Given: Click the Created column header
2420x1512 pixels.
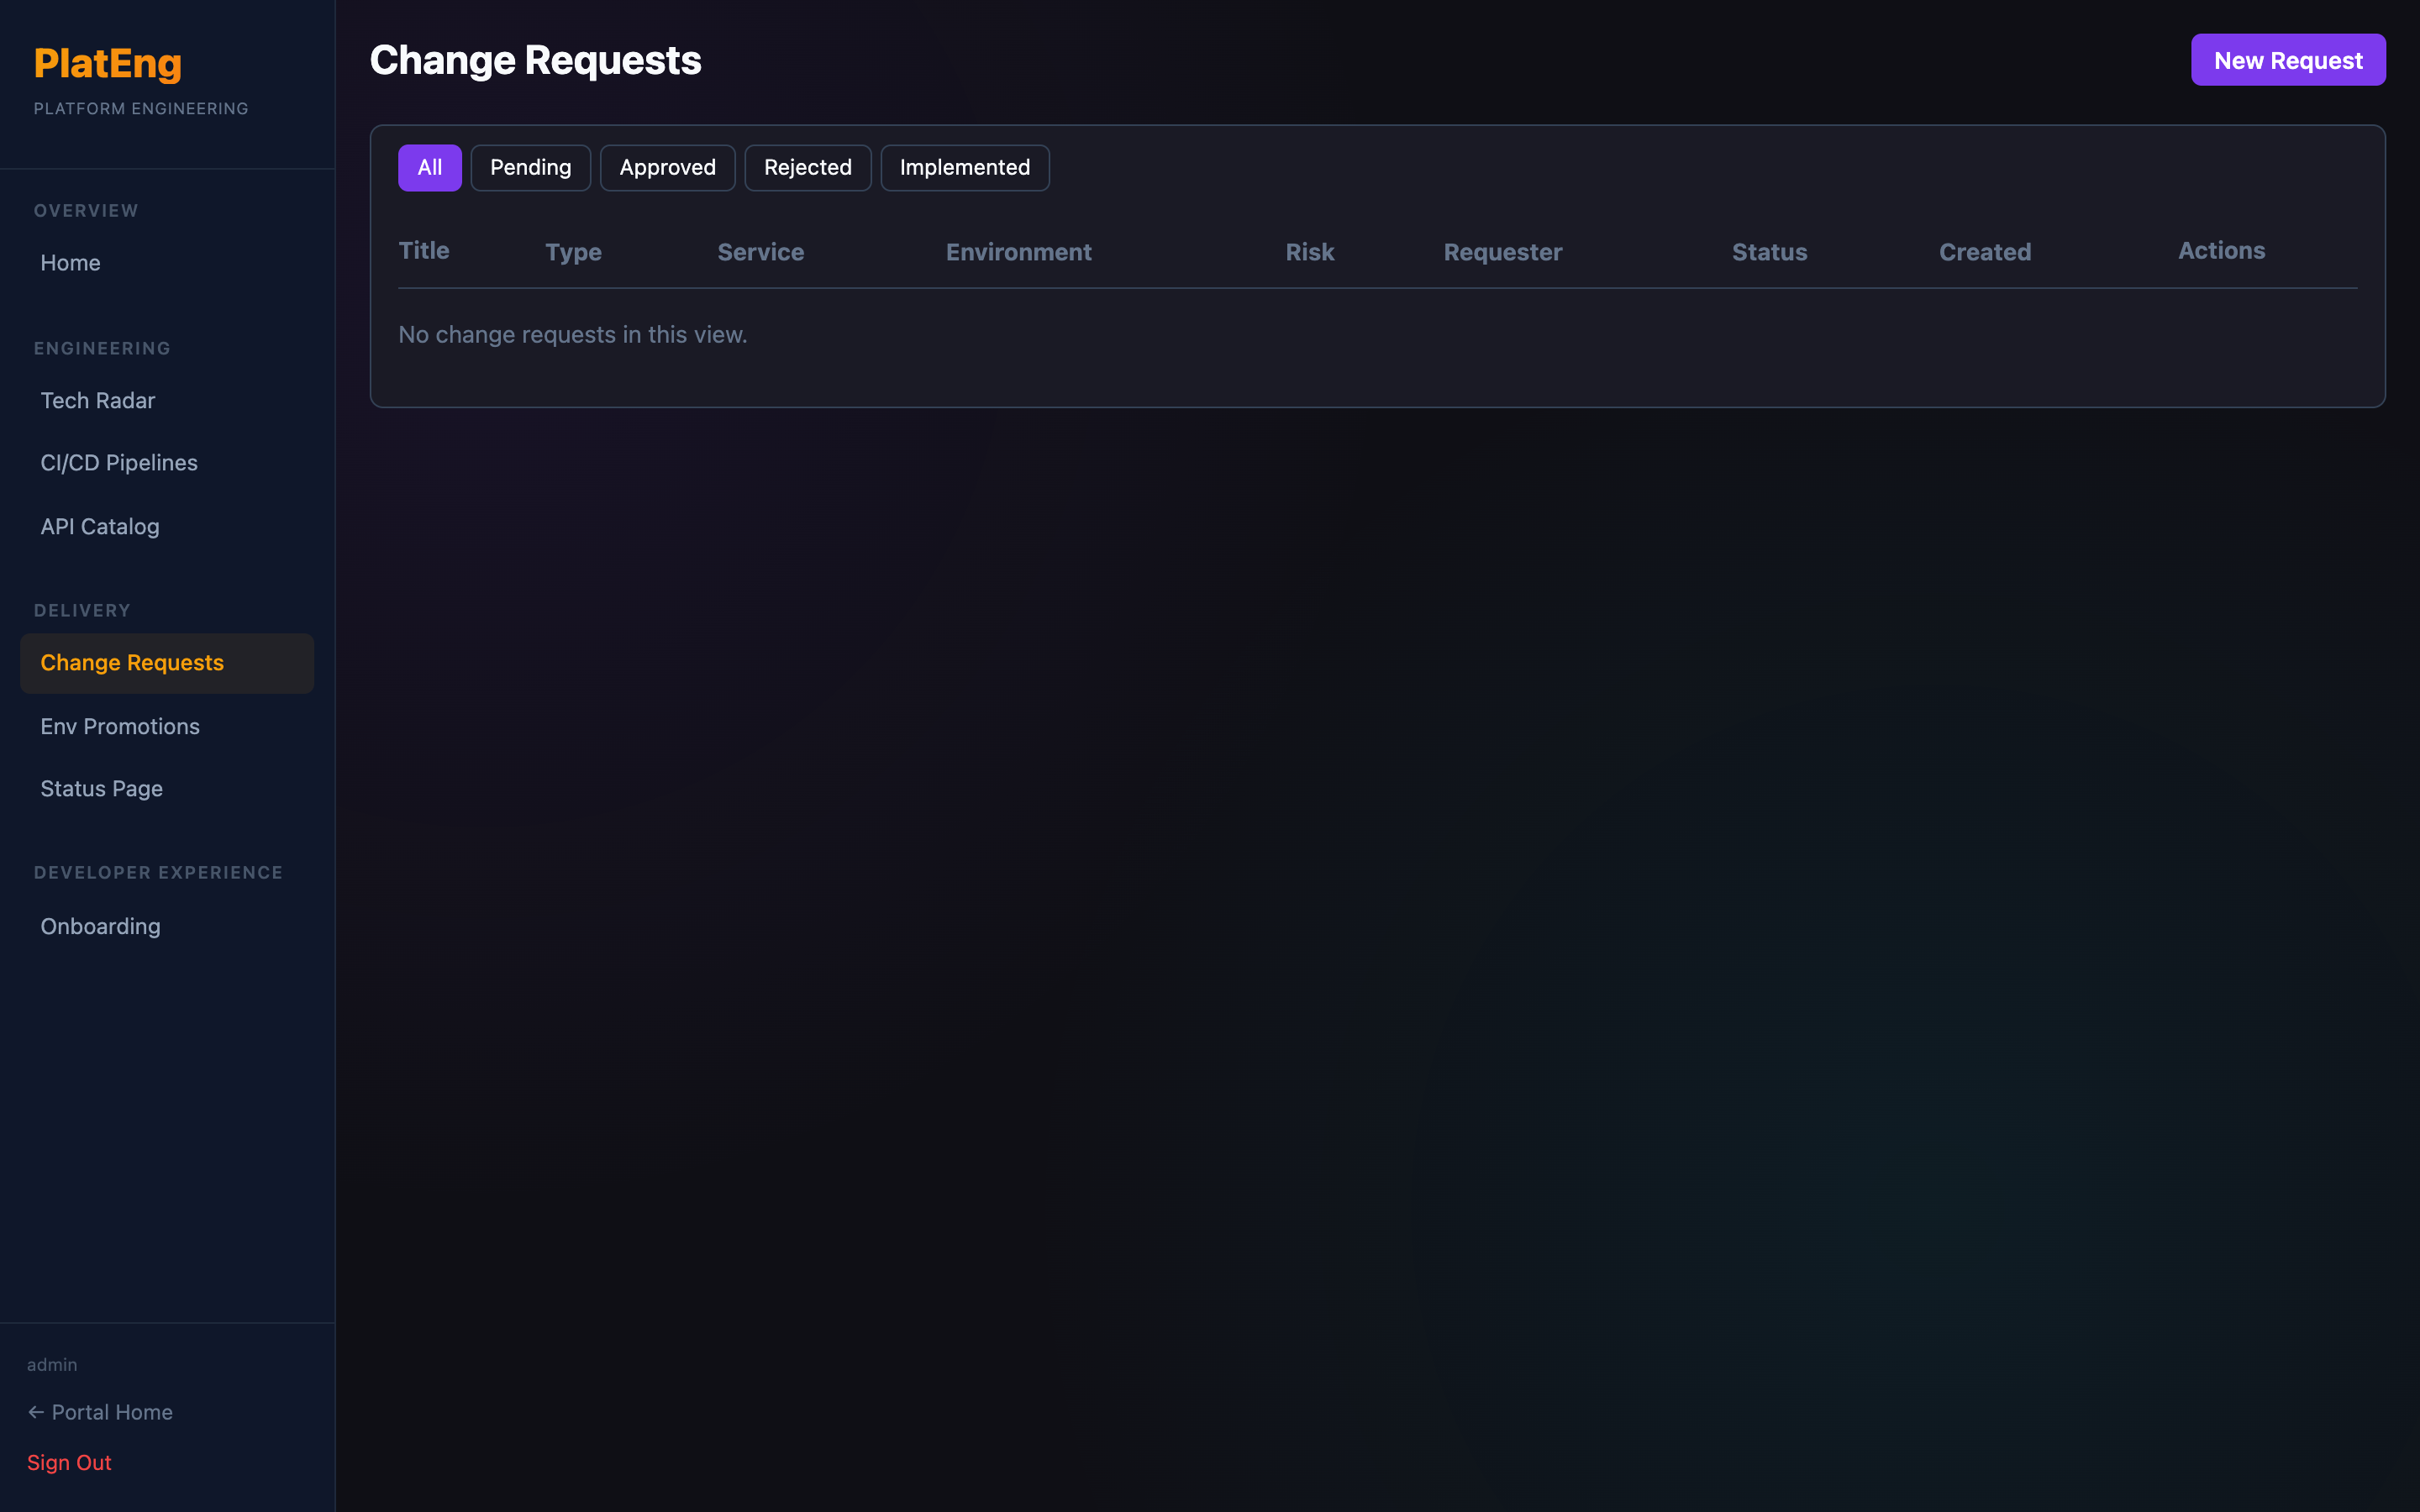Looking at the screenshot, I should [1985, 251].
